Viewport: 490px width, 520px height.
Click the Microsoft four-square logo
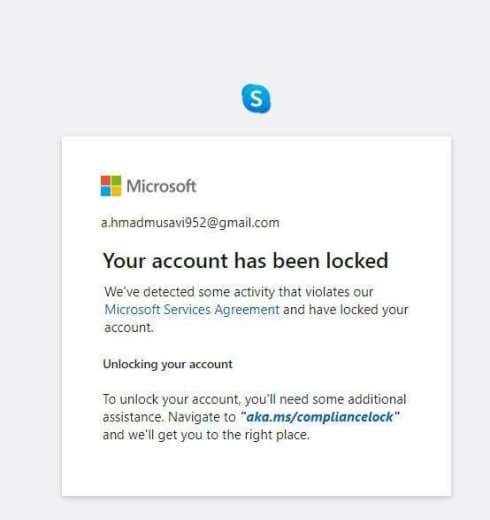pyautogui.click(x=111, y=186)
